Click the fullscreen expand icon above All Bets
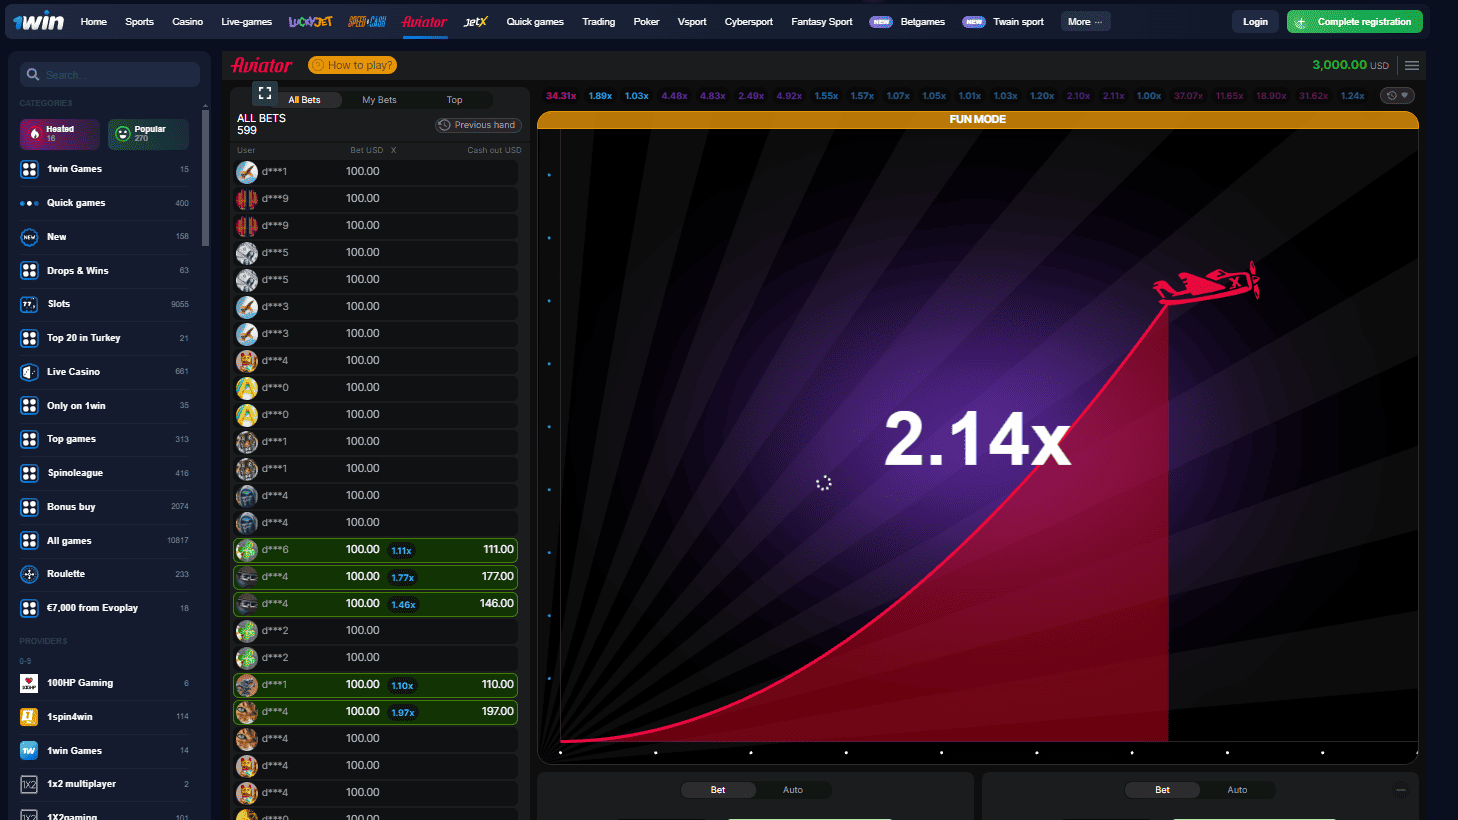The width and height of the screenshot is (1458, 820). pos(265,93)
